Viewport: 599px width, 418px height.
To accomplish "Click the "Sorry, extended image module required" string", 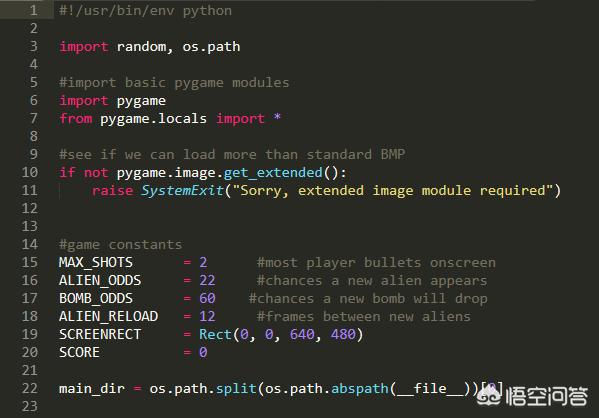I will coord(392,190).
